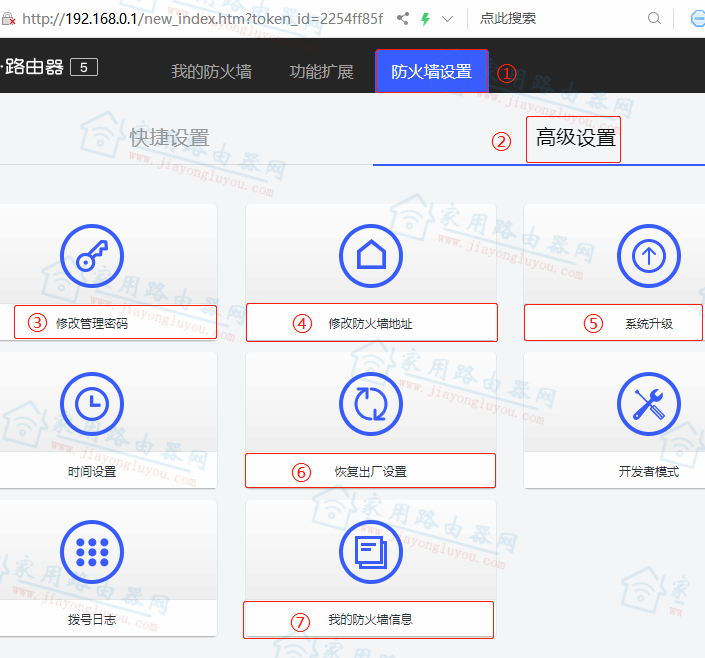
Task: Click the house icon for 修改防火墙地址
Action: 371,256
